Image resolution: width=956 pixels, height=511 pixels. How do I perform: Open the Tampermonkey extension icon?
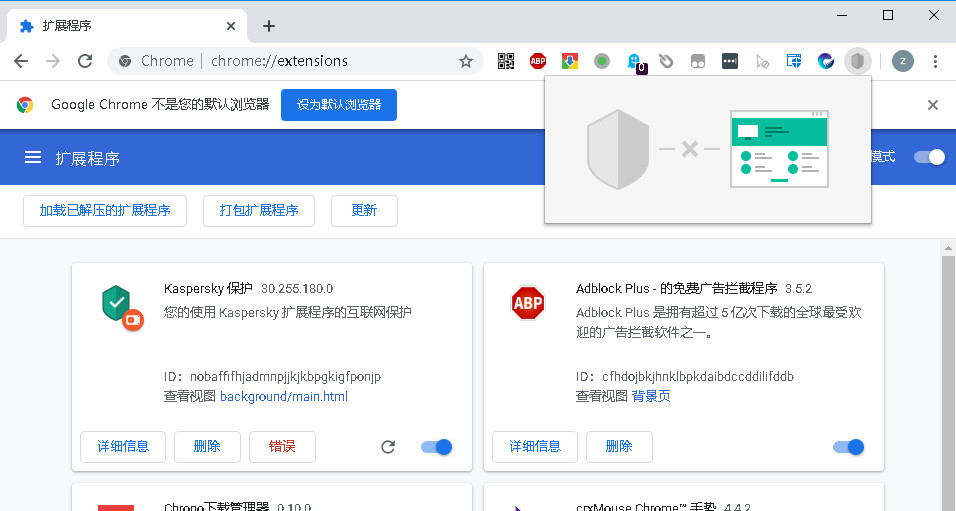click(x=697, y=61)
